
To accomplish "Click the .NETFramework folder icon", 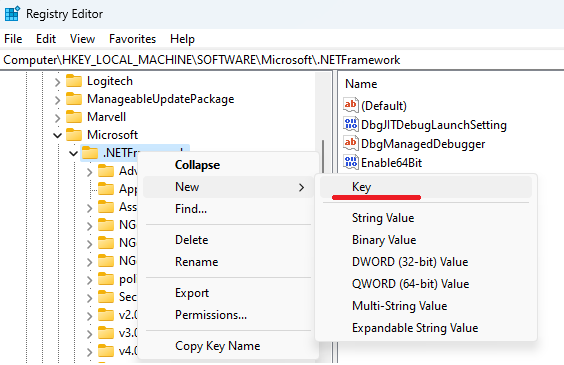I will [90, 153].
